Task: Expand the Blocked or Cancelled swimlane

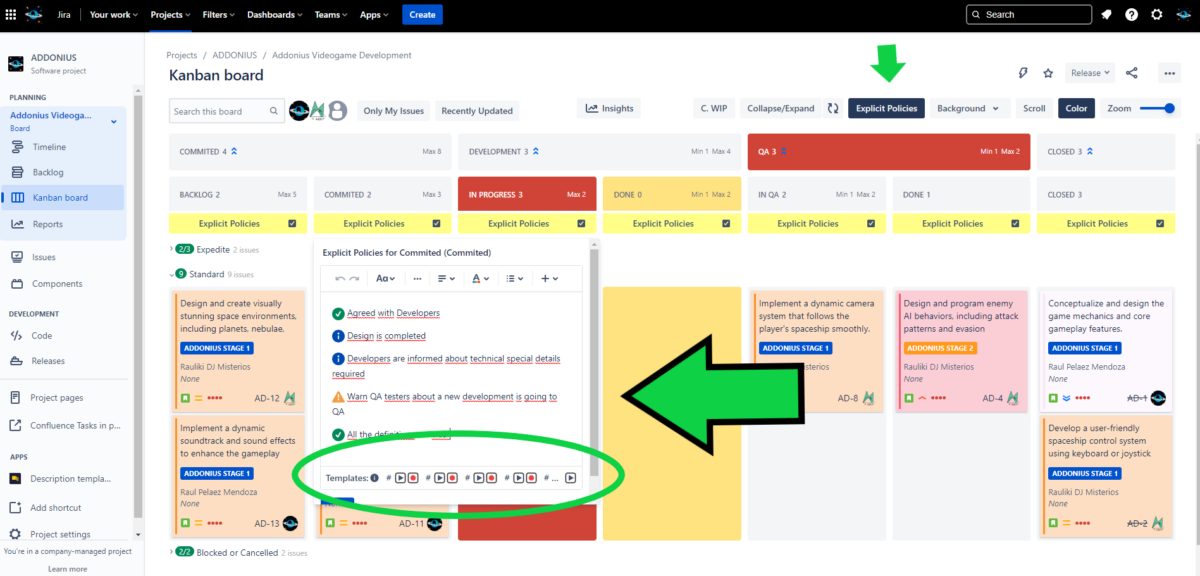Action: [x=172, y=552]
